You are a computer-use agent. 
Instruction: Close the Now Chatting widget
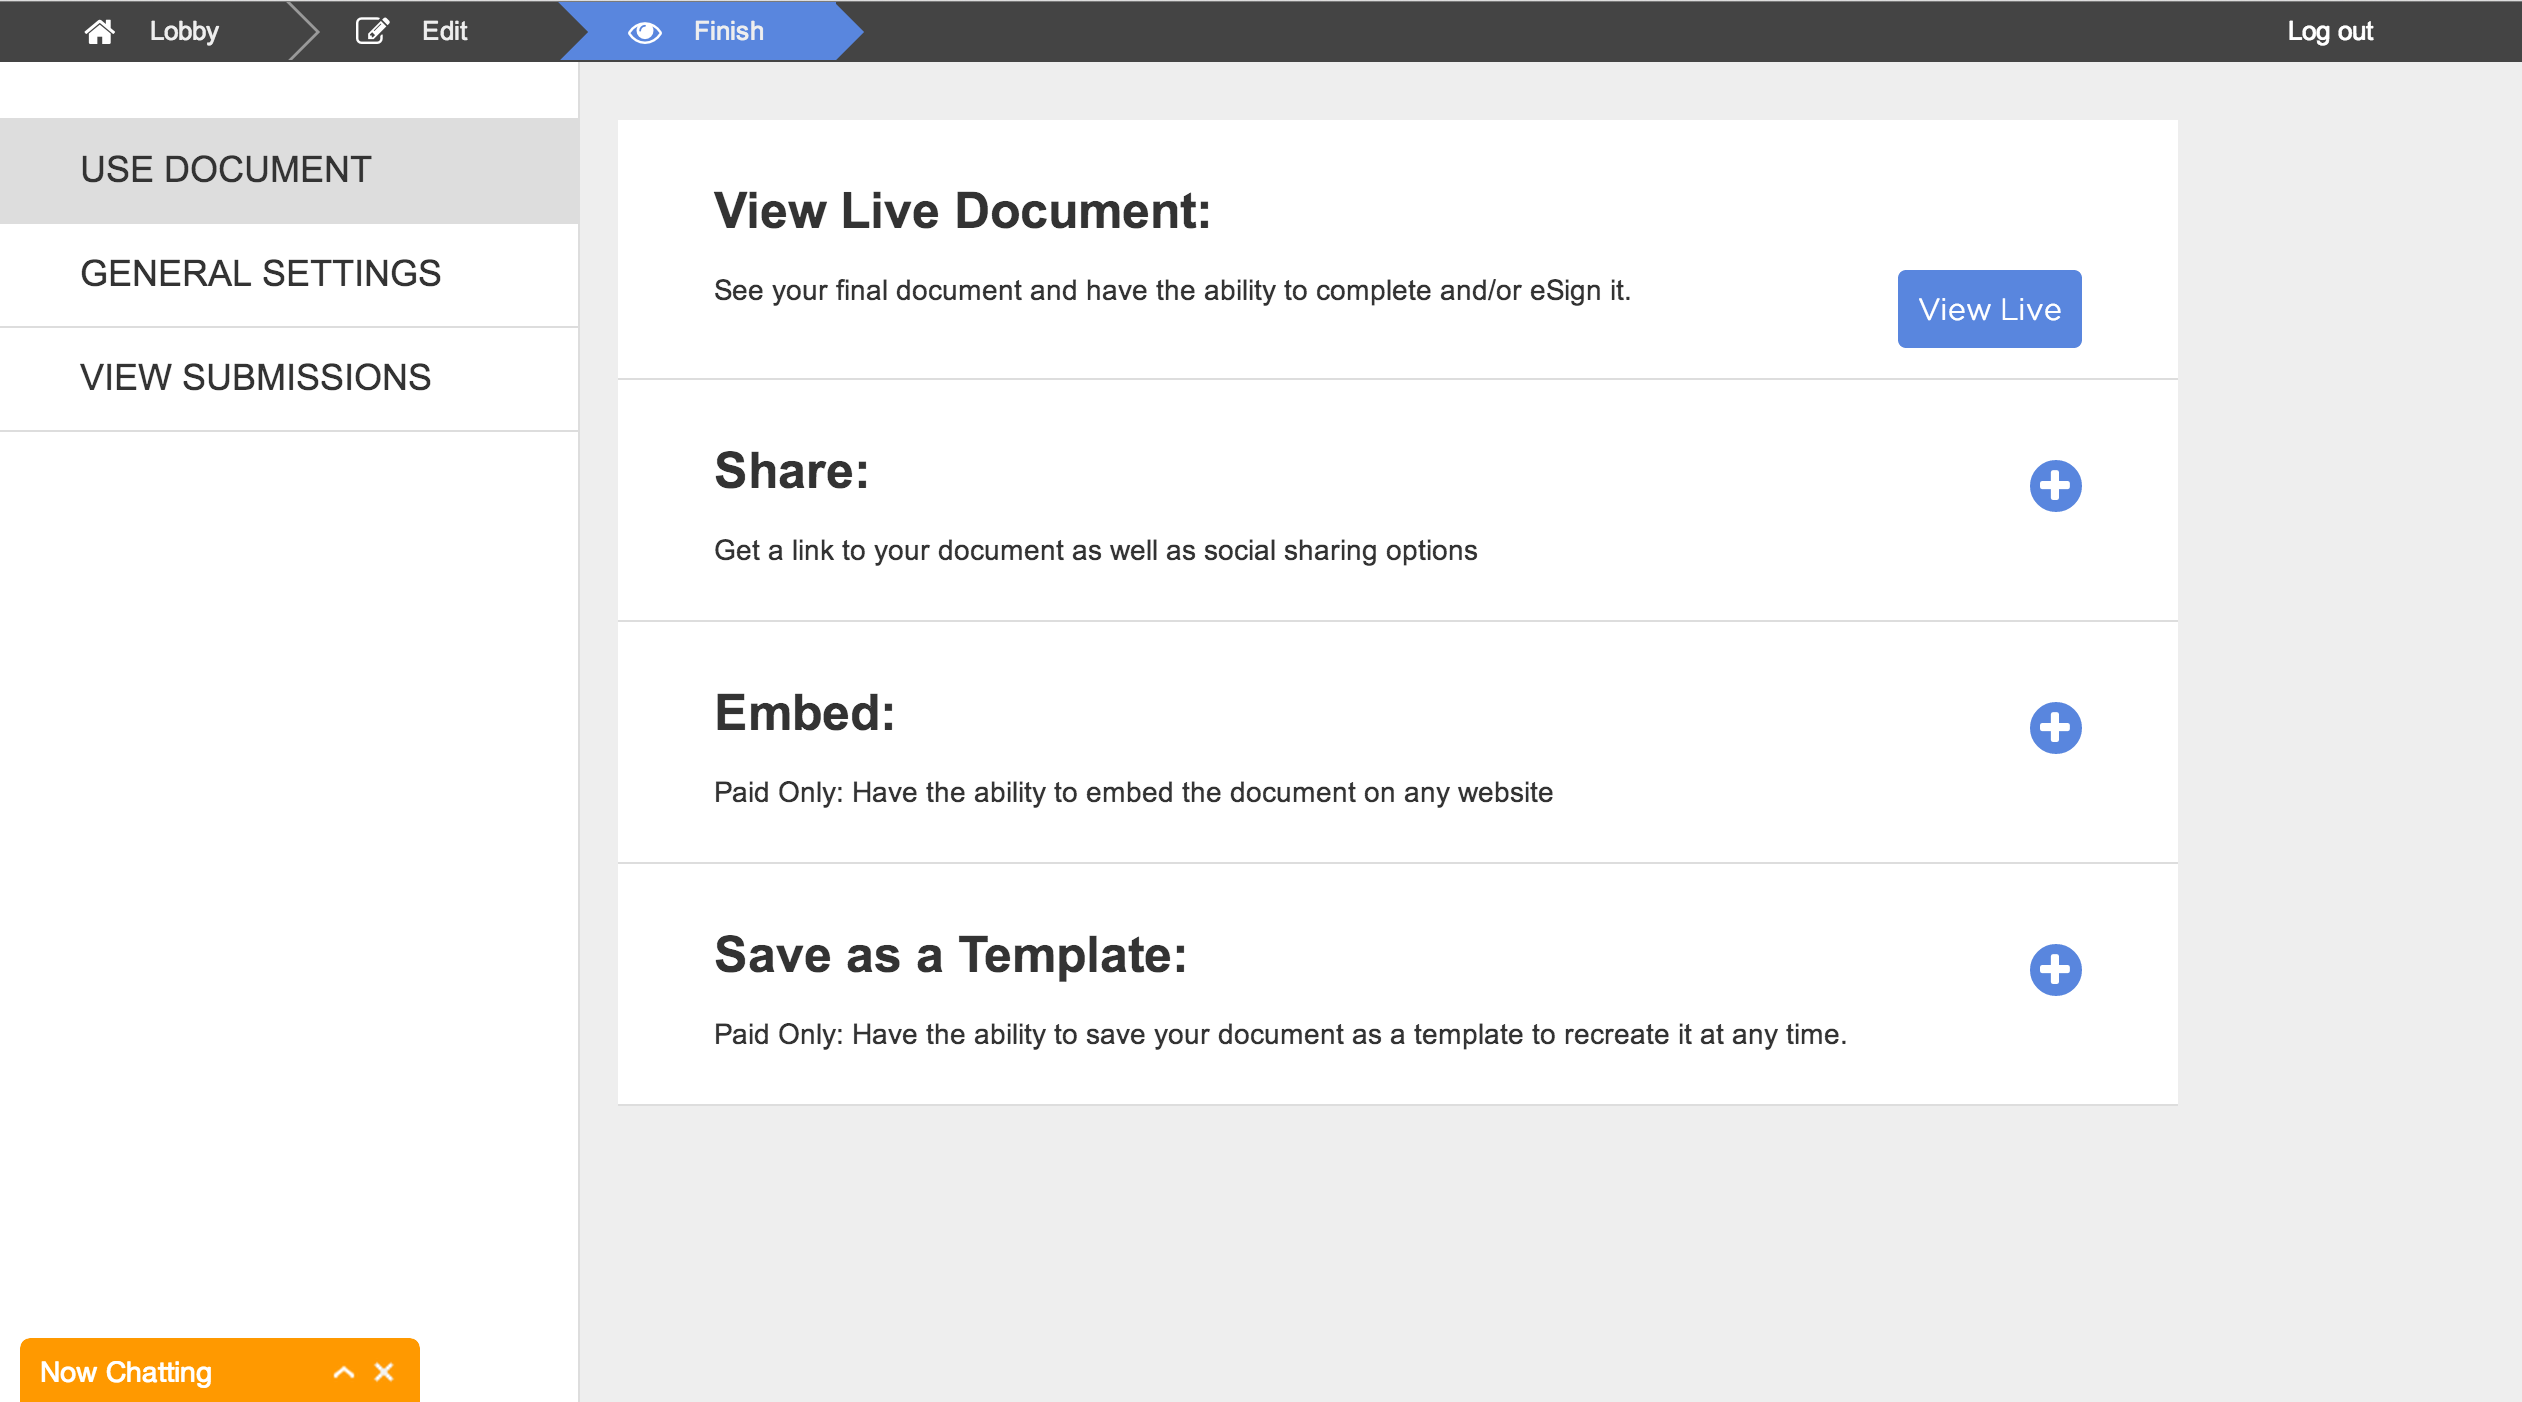[x=384, y=1372]
